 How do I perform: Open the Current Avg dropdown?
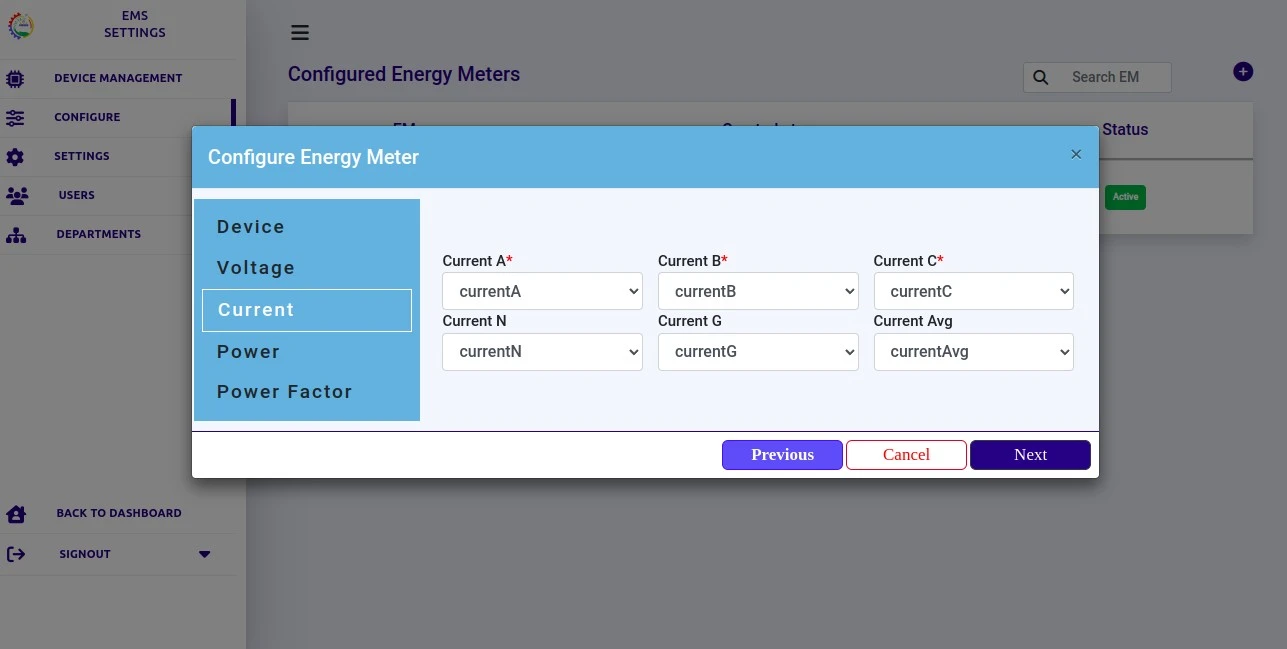974,352
